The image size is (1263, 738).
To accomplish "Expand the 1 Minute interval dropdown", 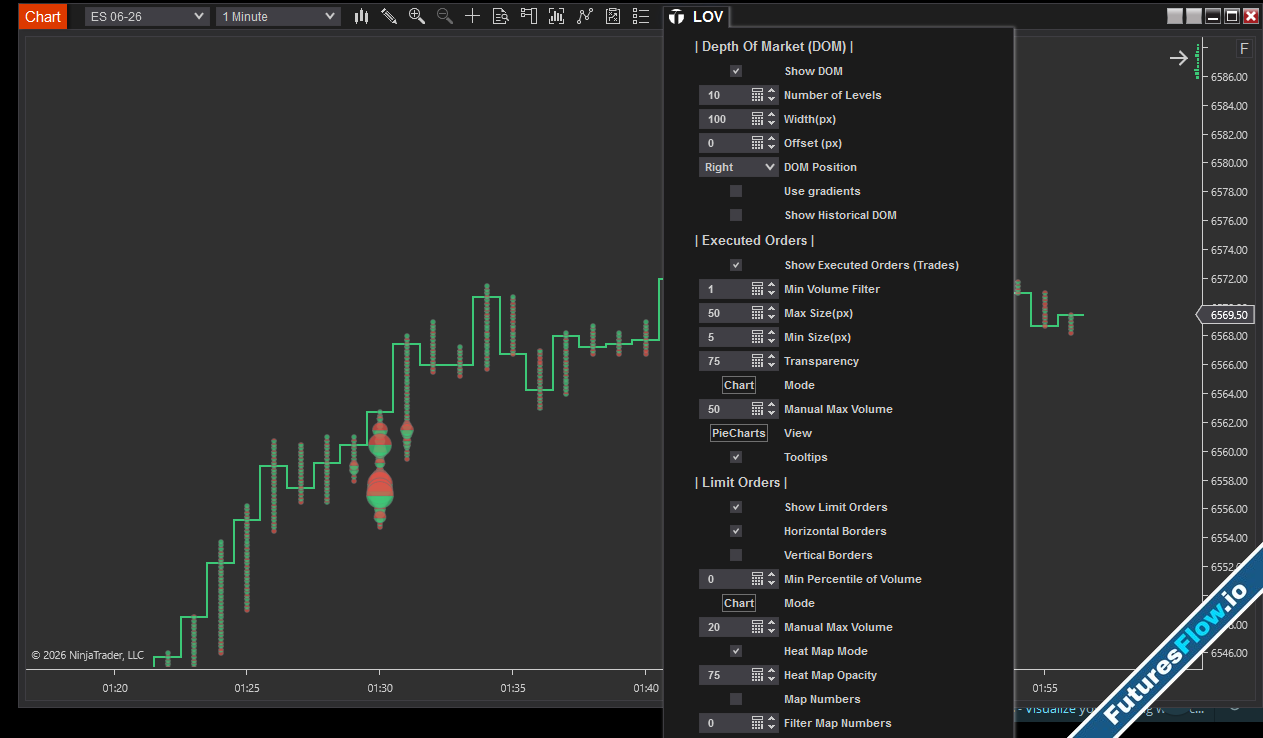I will [278, 16].
